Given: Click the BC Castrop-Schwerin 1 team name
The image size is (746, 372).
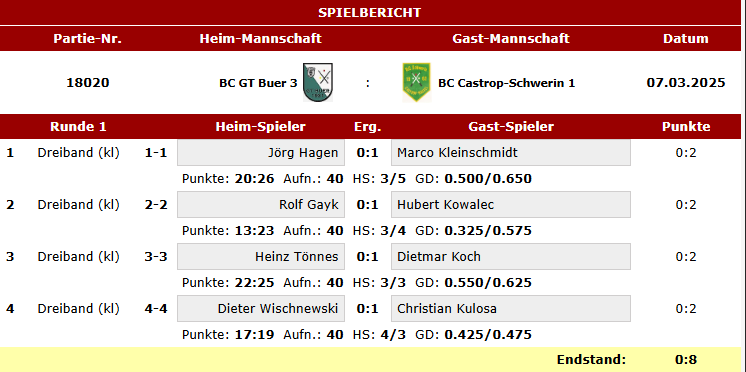Looking at the screenshot, I should tap(507, 83).
